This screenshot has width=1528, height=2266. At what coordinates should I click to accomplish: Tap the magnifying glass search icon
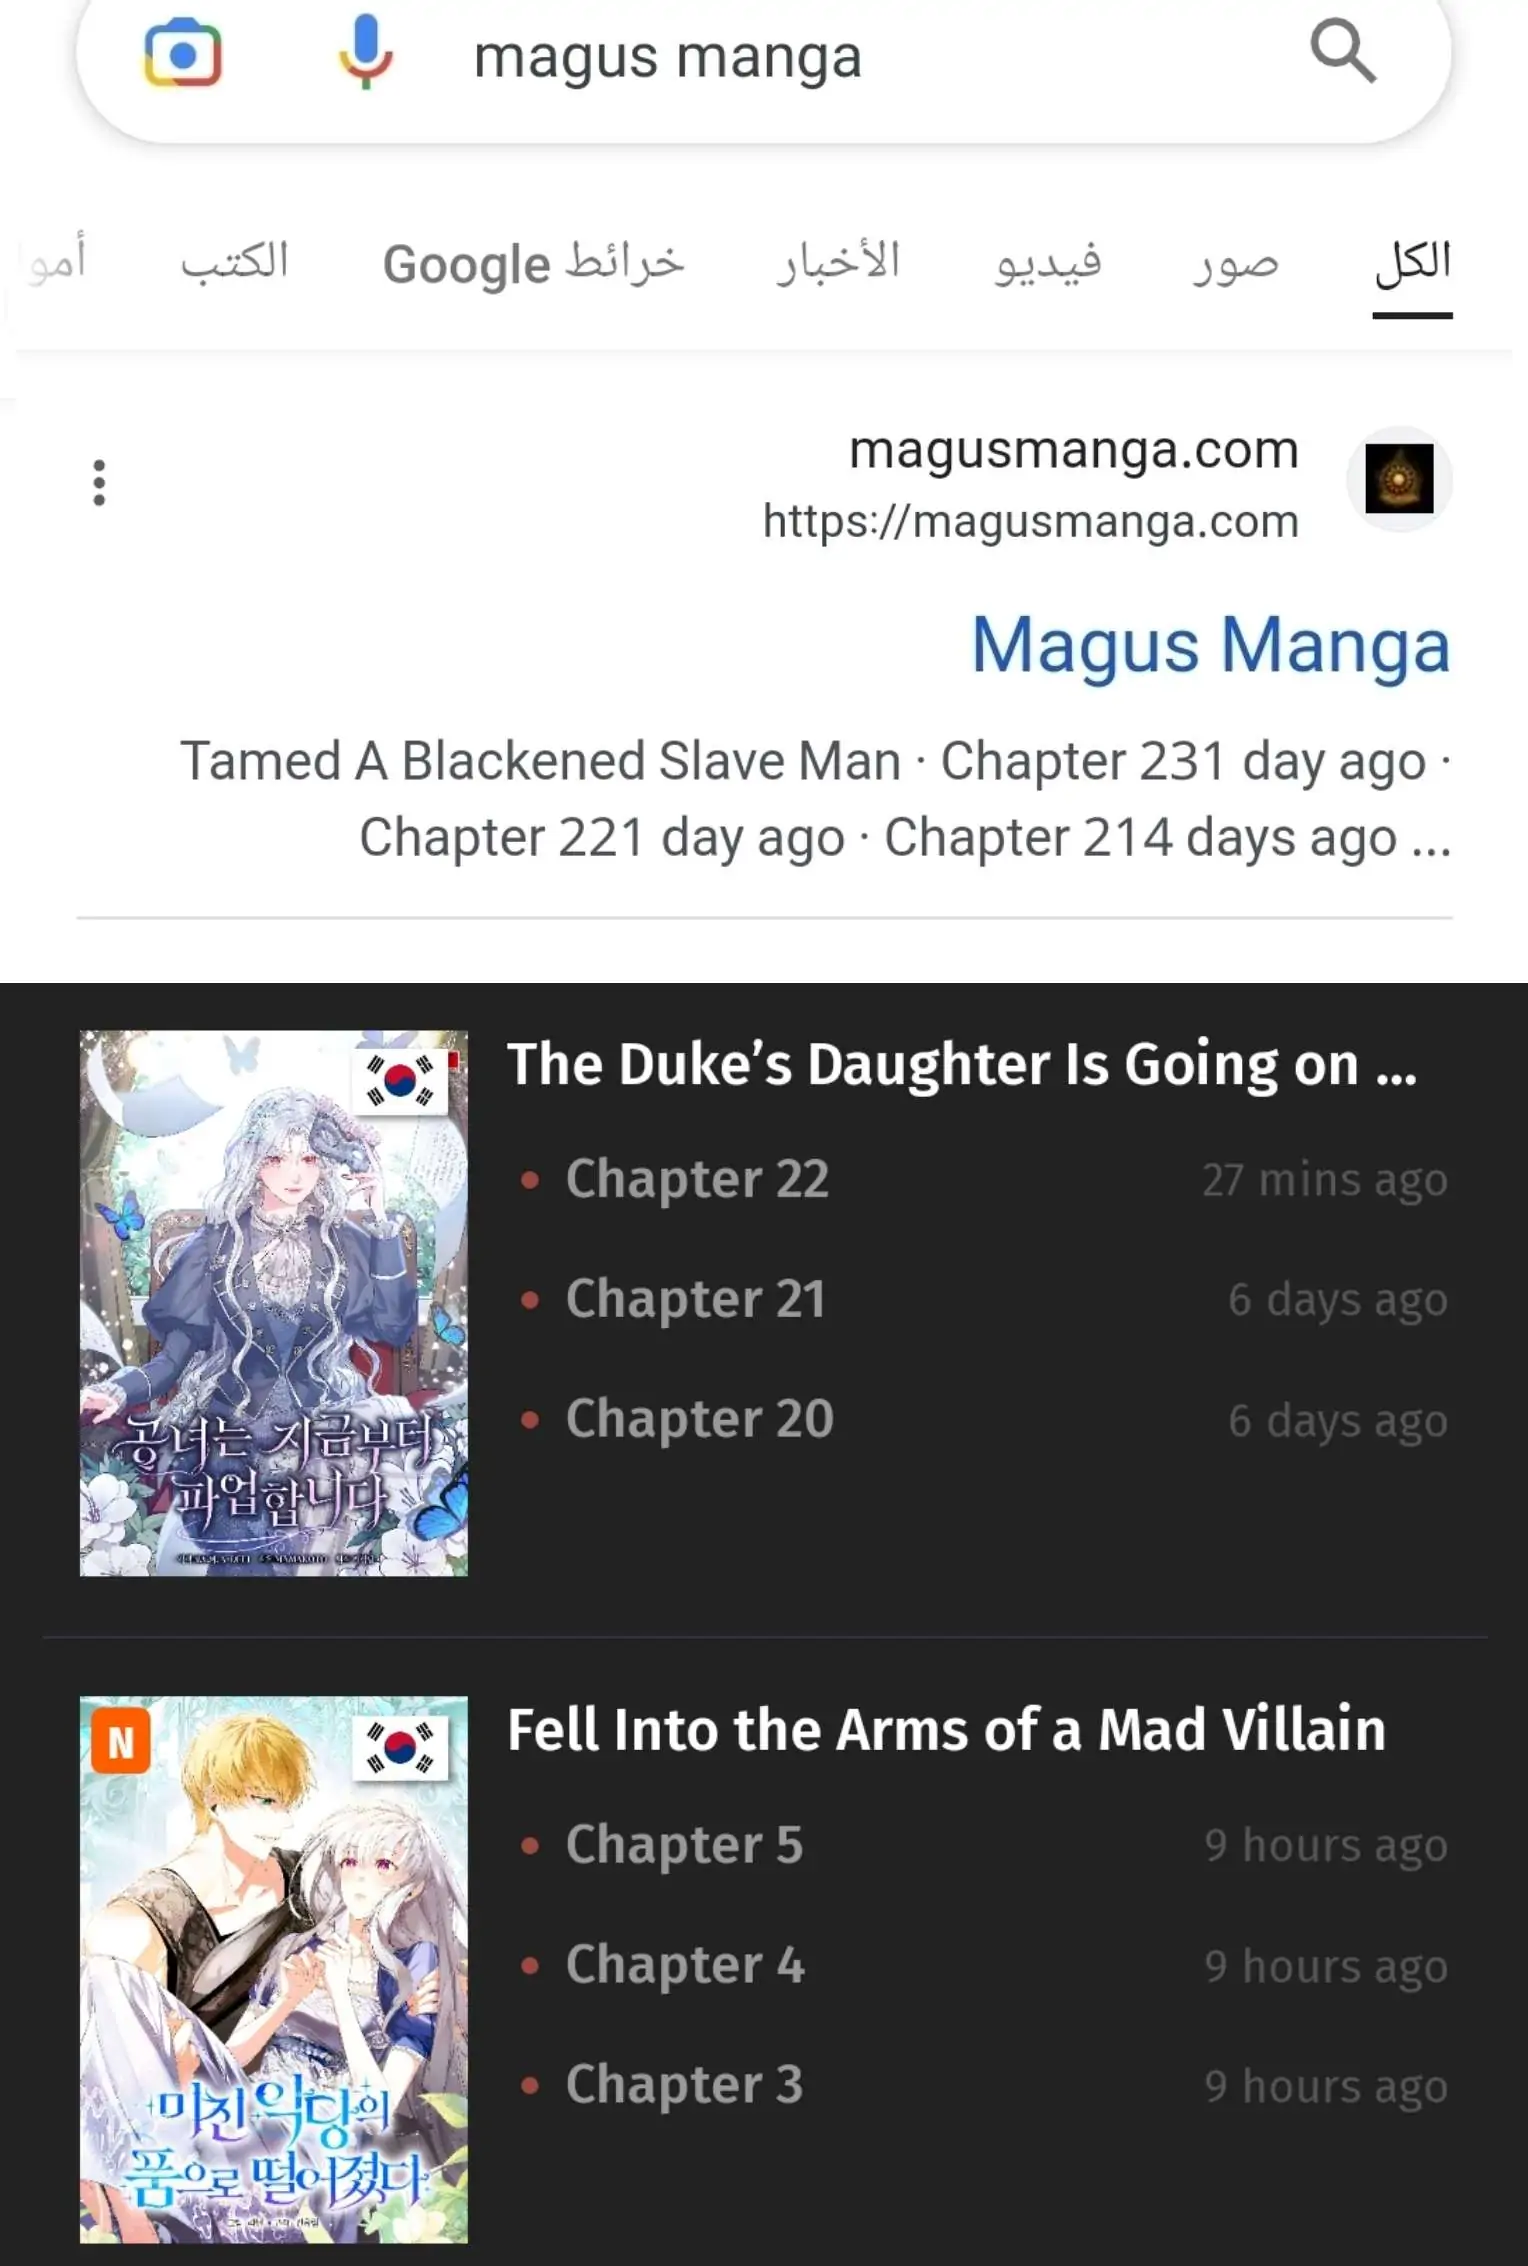click(x=1342, y=52)
